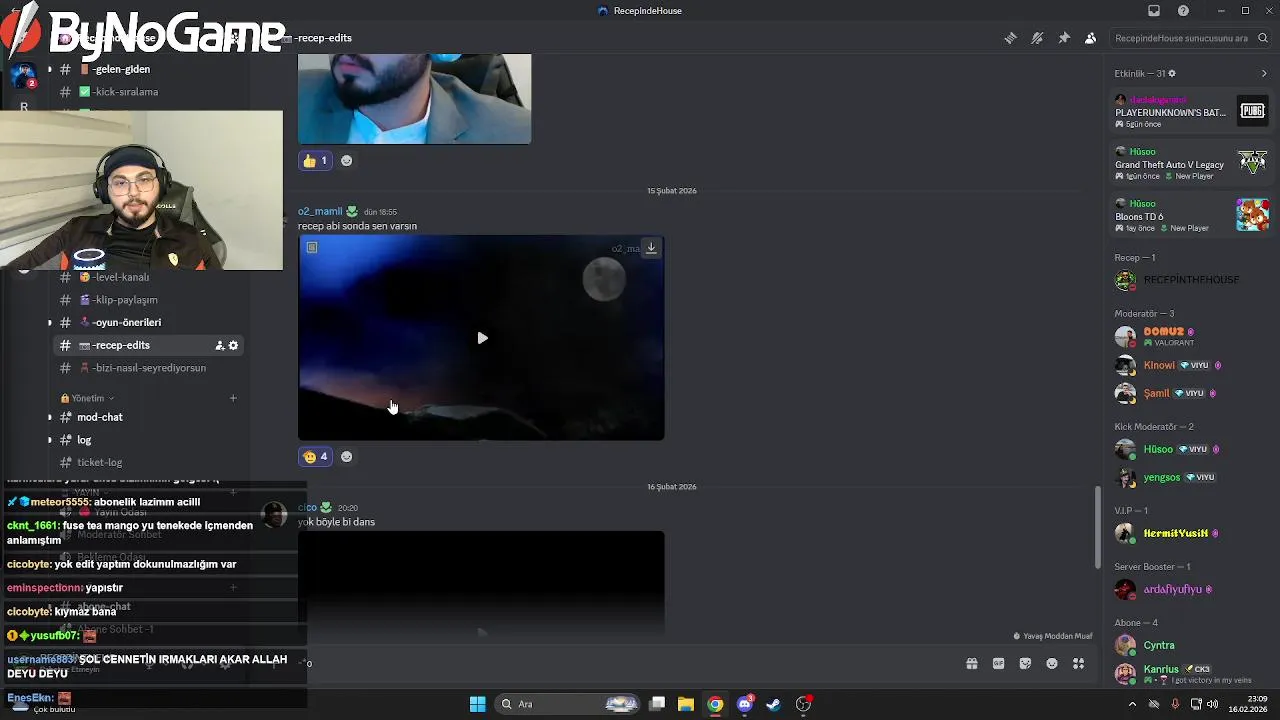Image resolution: width=1280 pixels, height=720 pixels.
Task: Add reaction beside the count 4 reaction
Action: click(346, 456)
